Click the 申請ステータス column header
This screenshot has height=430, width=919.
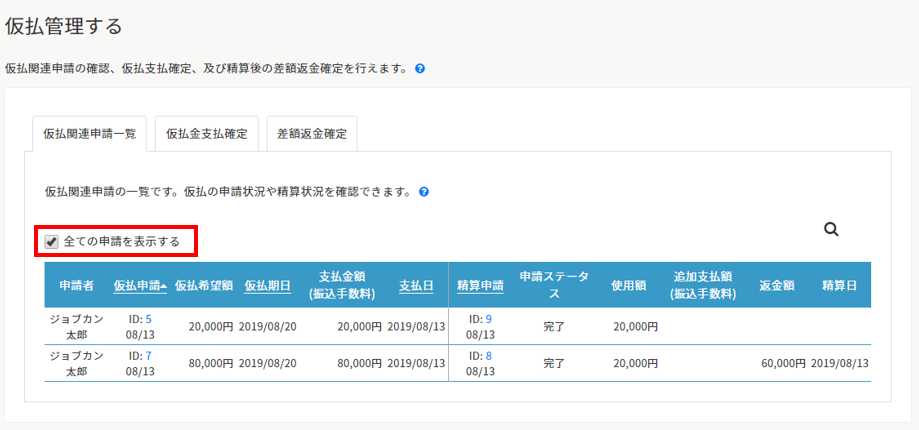[x=554, y=285]
